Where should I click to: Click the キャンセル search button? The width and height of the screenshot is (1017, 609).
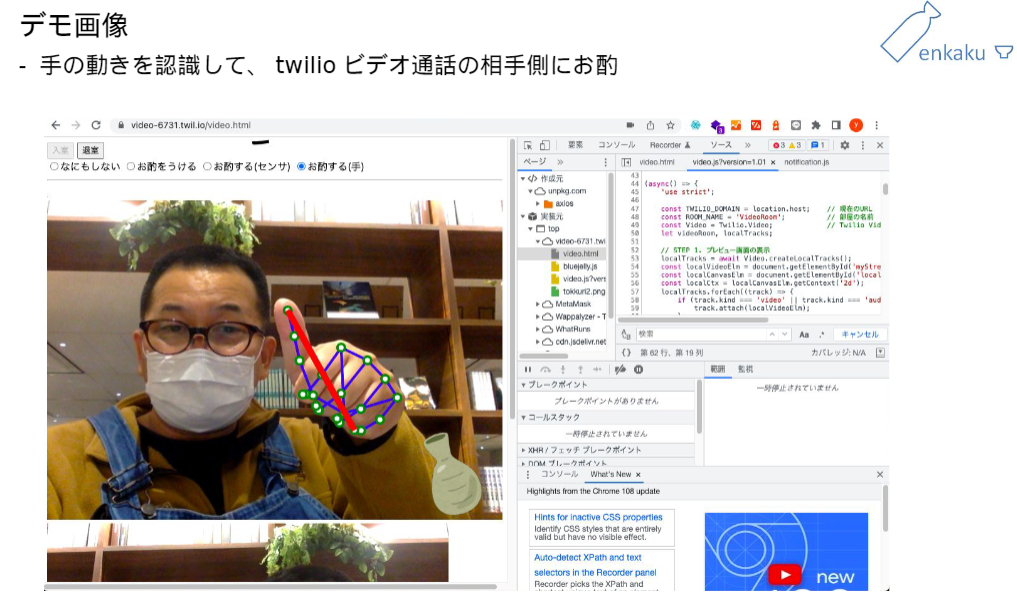click(x=859, y=335)
